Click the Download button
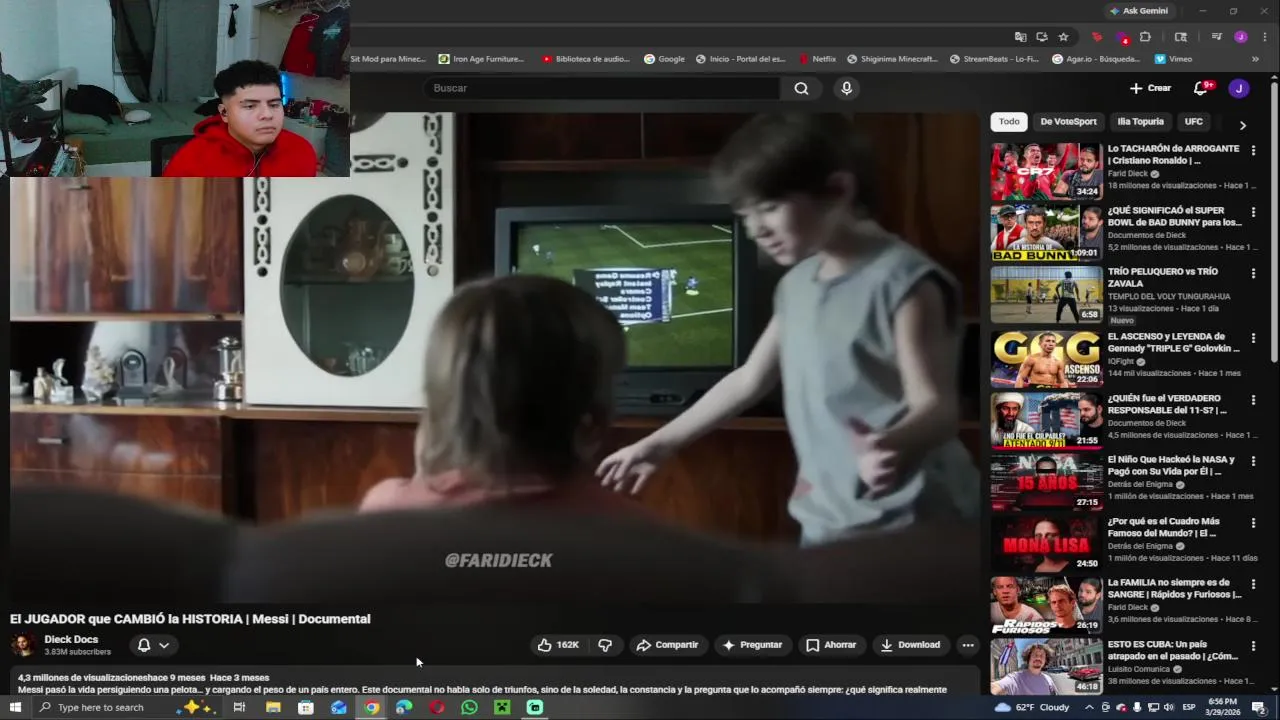Viewport: 1280px width, 720px height. pos(910,645)
